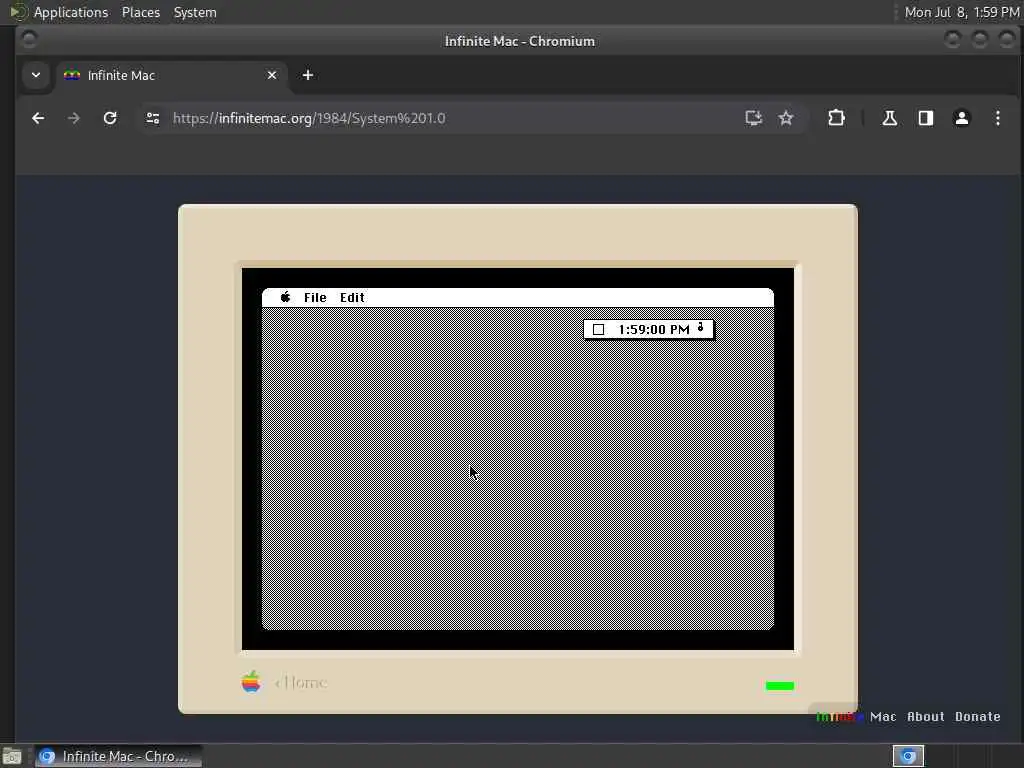Click the green power indicator light
1024x768 pixels.
coord(780,686)
